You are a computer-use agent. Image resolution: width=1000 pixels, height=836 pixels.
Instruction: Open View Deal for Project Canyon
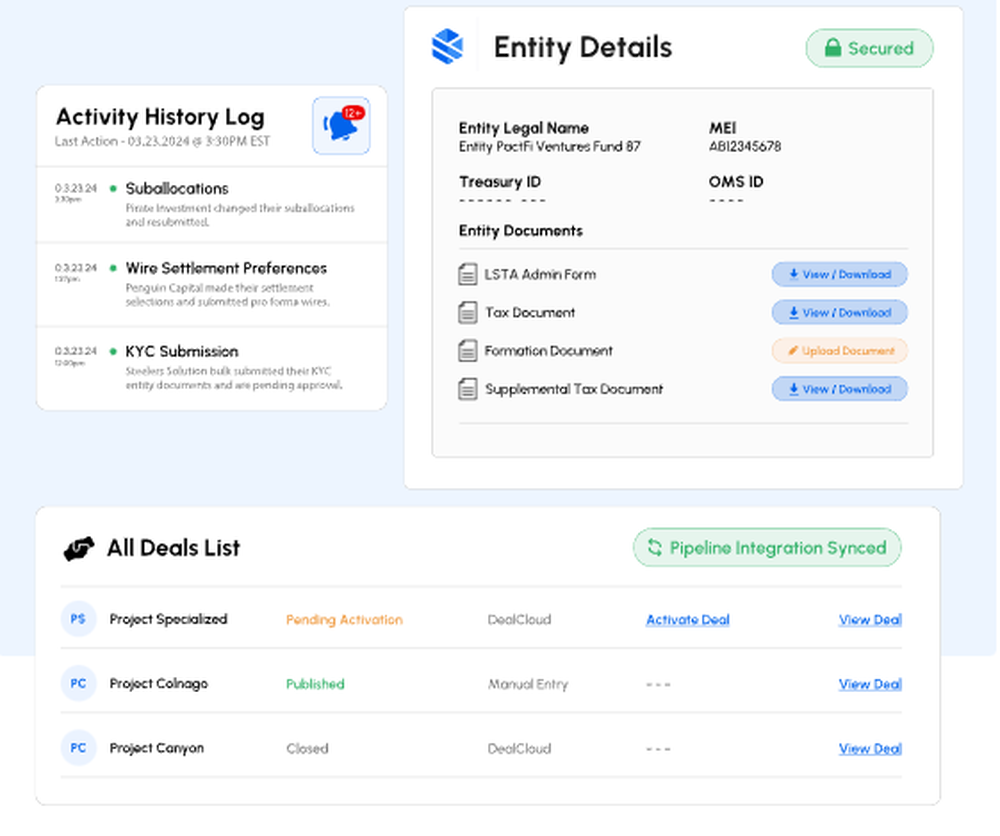point(869,747)
